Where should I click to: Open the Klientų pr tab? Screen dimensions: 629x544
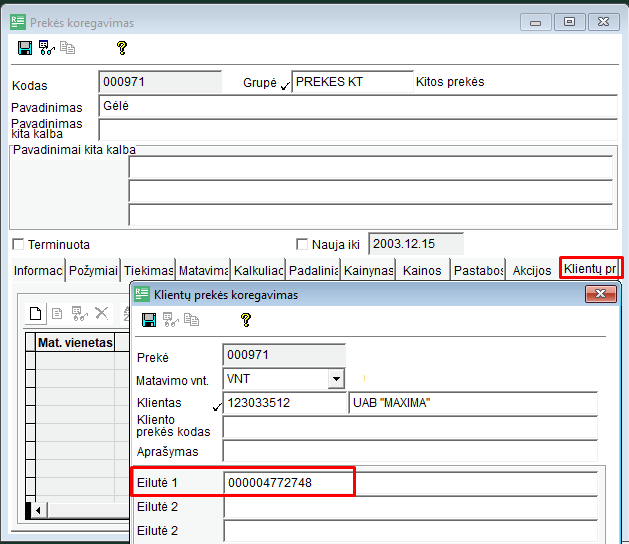pos(590,268)
